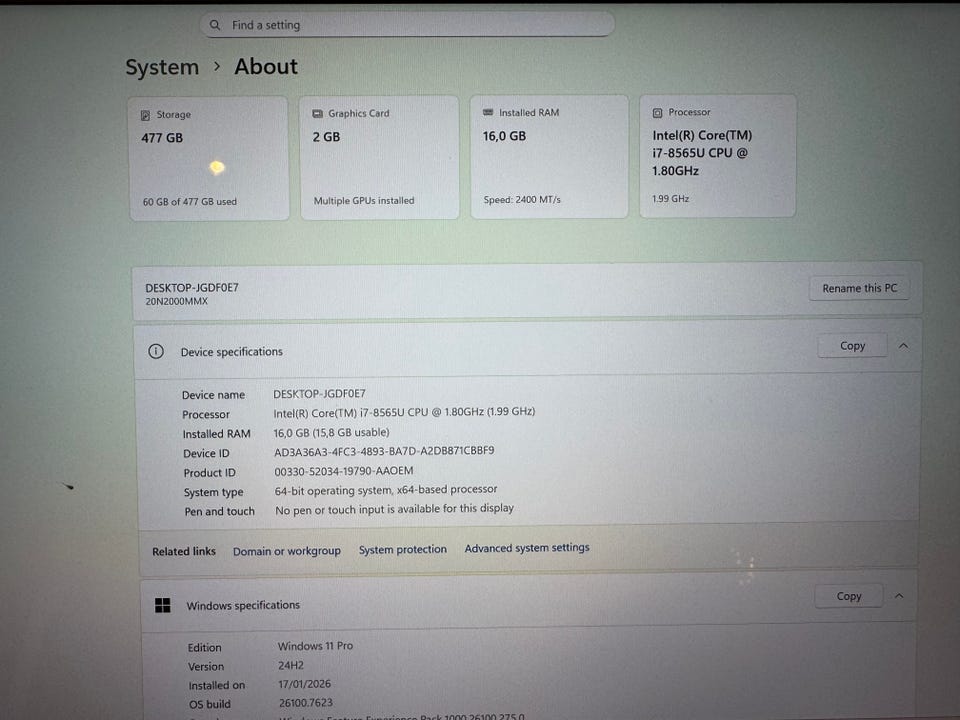
Task: Click the Device specifications info icon
Action: pyautogui.click(x=156, y=351)
